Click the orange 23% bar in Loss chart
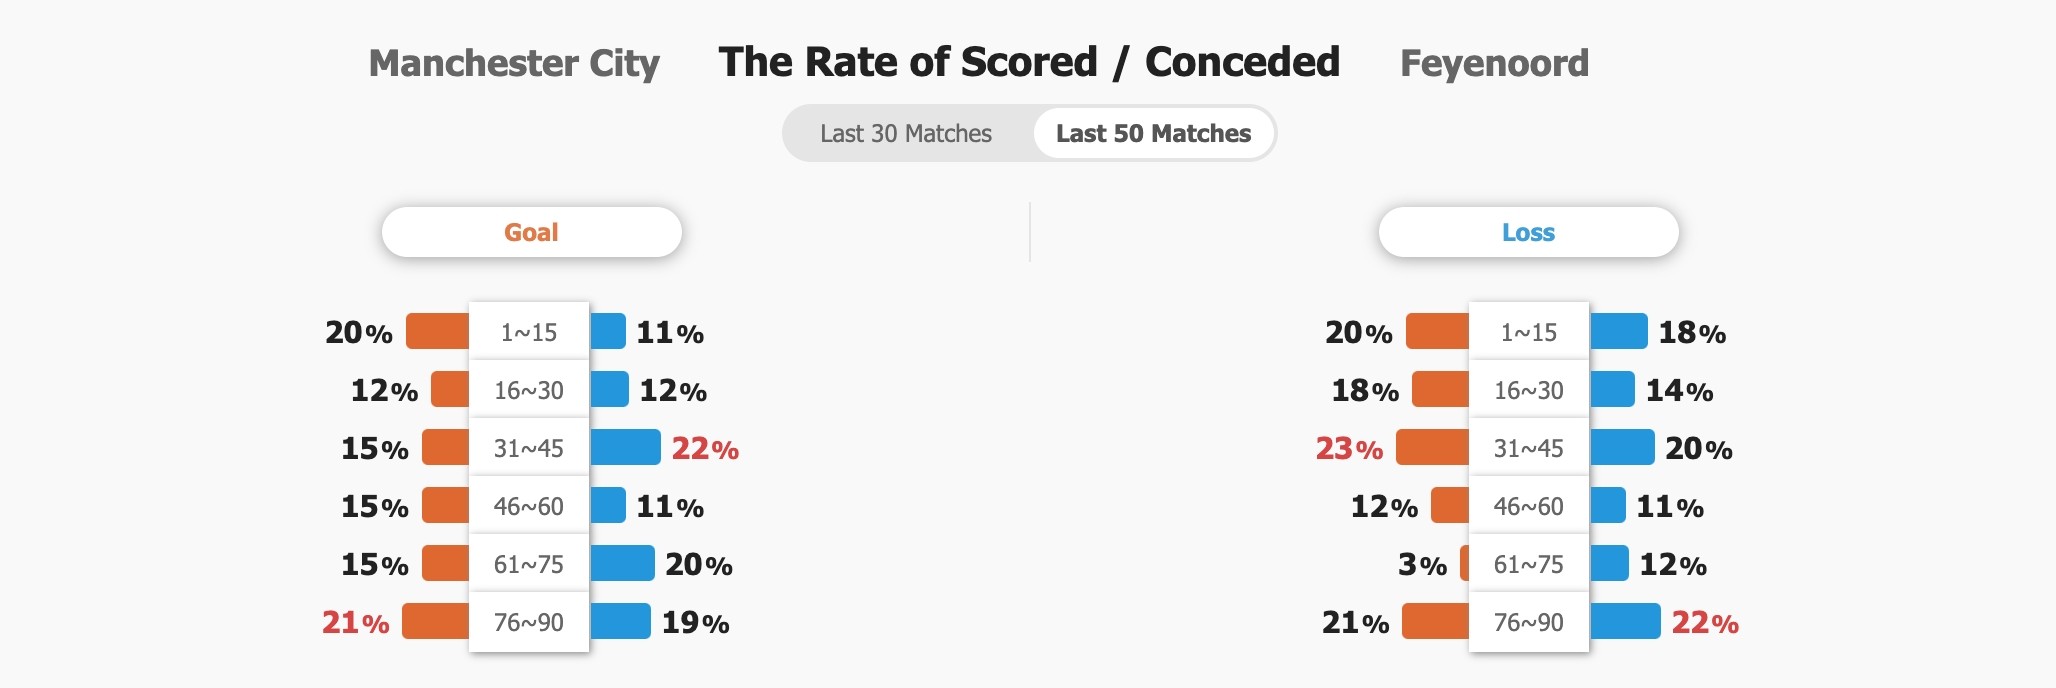The height and width of the screenshot is (688, 2056). pyautogui.click(x=1433, y=447)
